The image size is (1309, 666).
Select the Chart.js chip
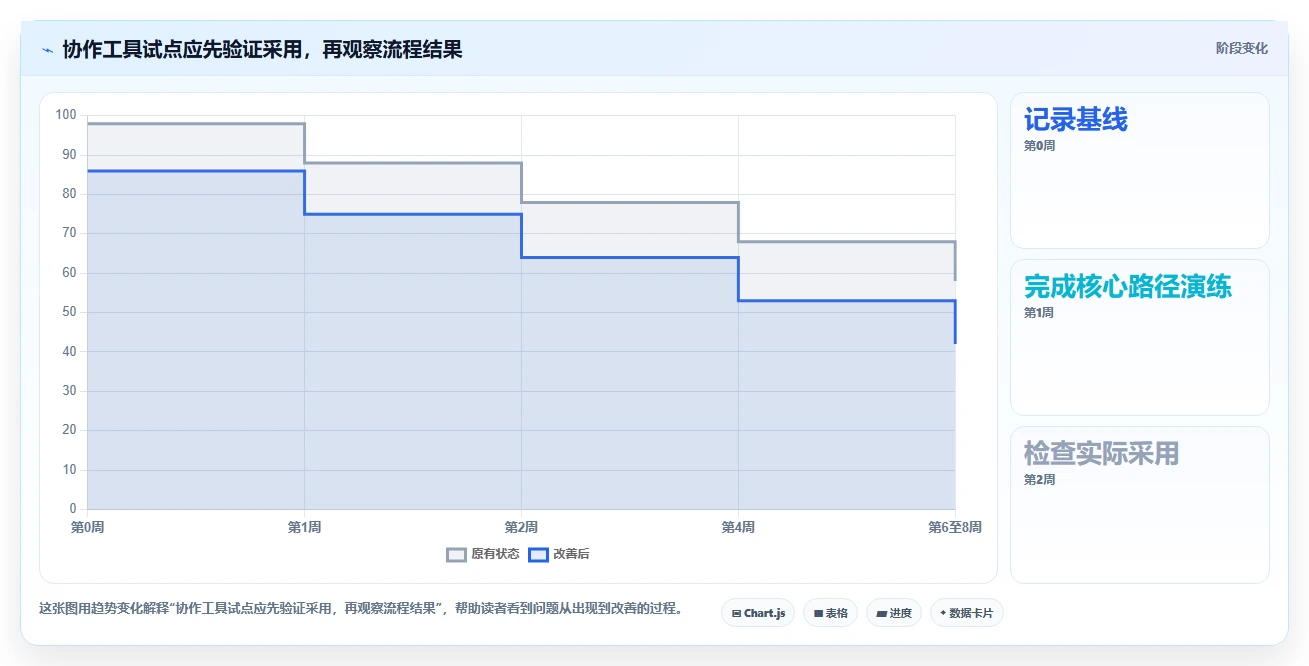(758, 613)
